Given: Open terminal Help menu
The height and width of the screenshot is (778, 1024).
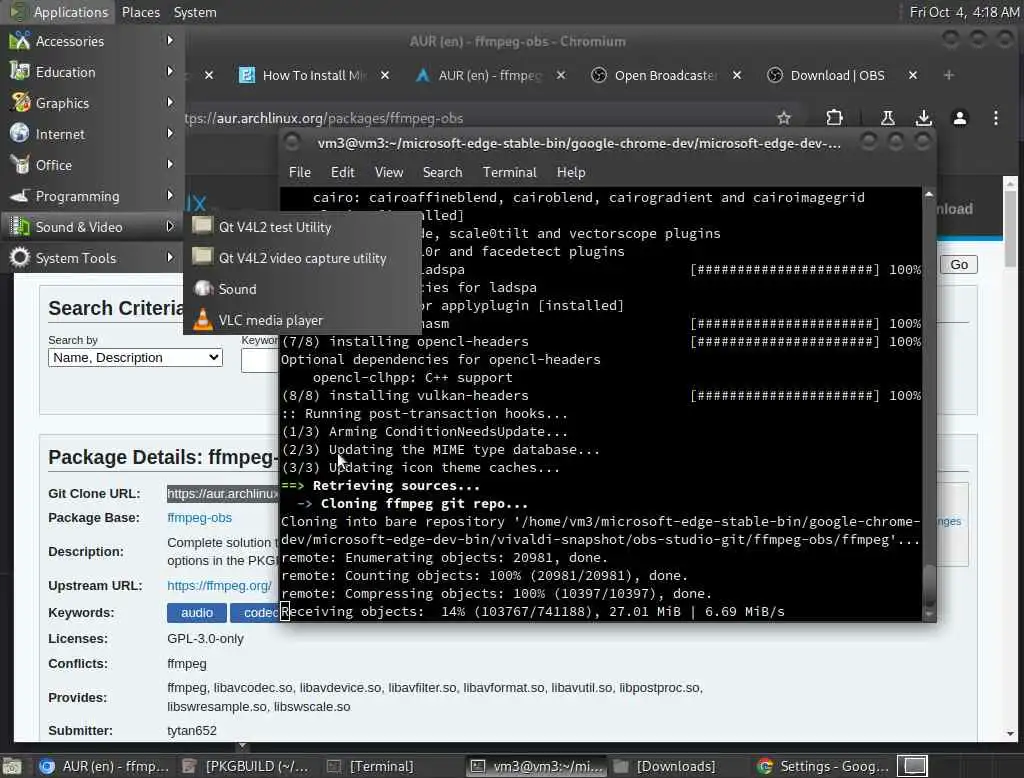Looking at the screenshot, I should 571,172.
